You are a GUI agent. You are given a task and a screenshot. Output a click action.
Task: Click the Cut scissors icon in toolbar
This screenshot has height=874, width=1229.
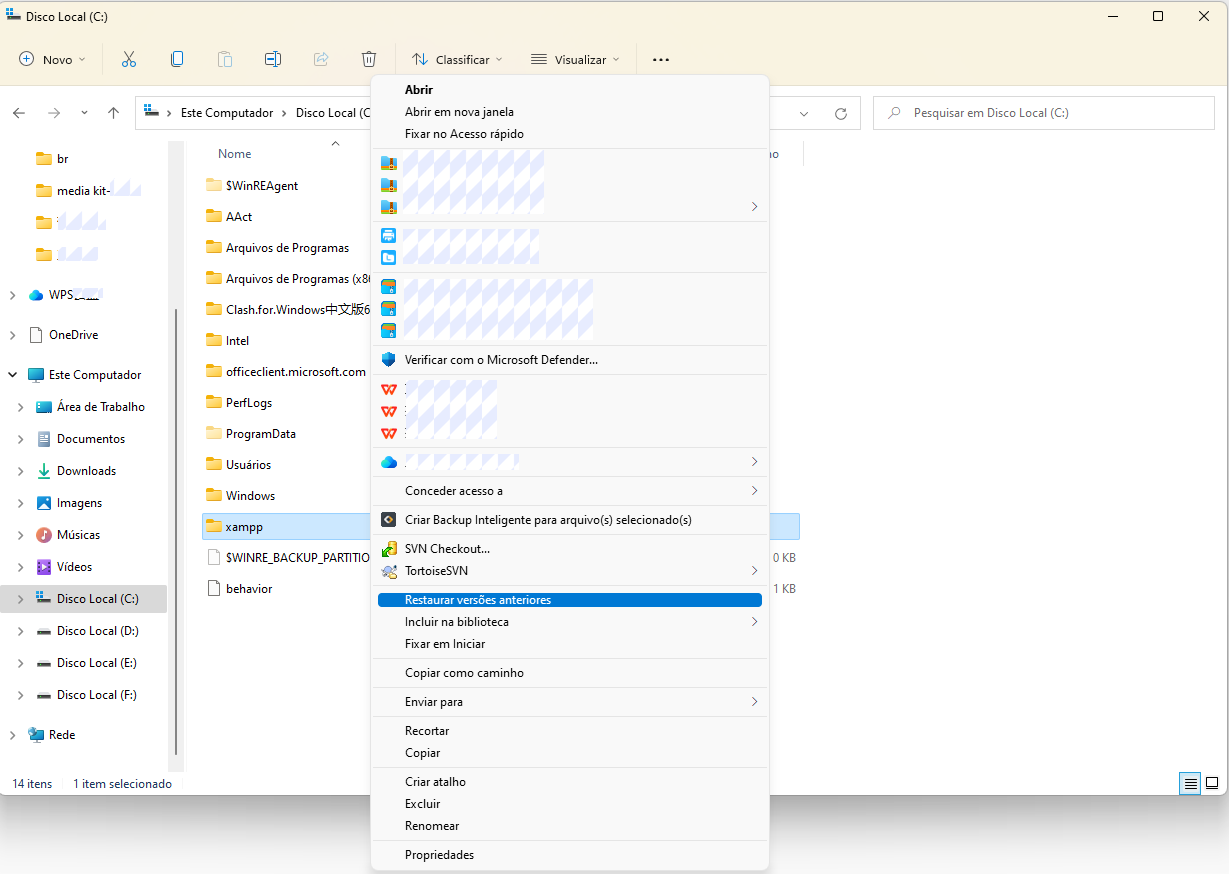click(128, 59)
